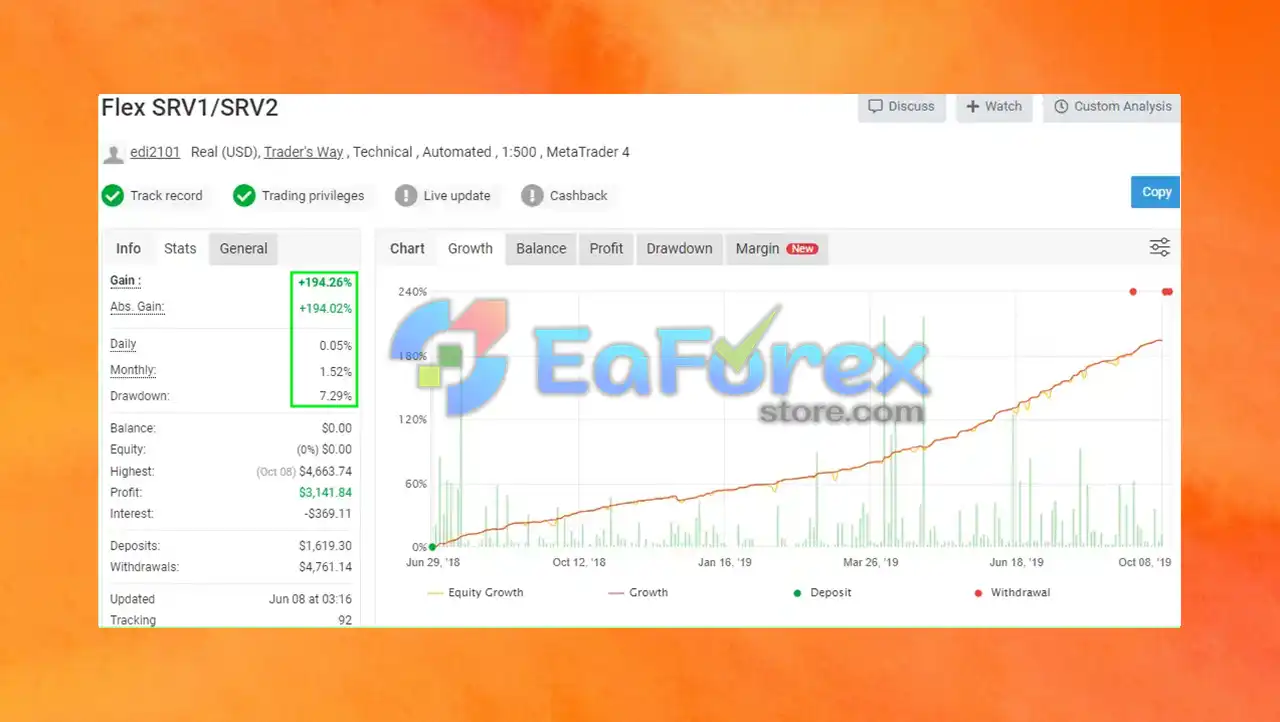This screenshot has width=1280, height=722.
Task: Click the green Track record checkmark icon
Action: (113, 195)
